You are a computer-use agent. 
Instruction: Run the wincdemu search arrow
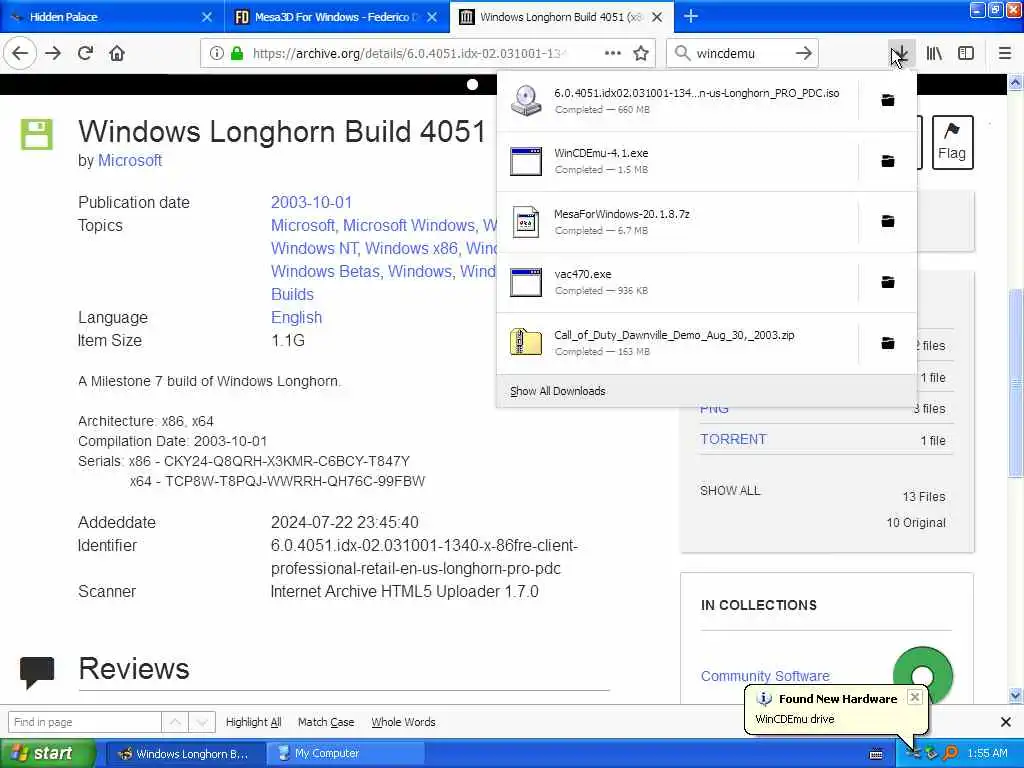pyautogui.click(x=804, y=53)
